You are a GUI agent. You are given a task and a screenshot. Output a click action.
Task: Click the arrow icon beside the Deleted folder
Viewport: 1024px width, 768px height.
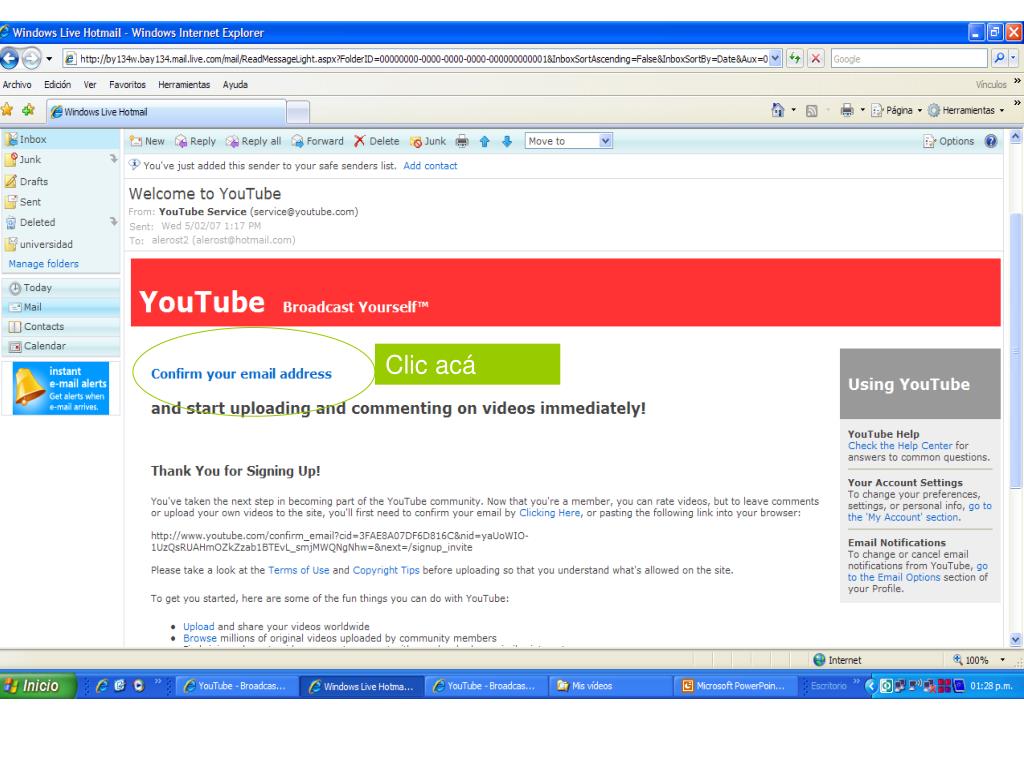tap(113, 221)
